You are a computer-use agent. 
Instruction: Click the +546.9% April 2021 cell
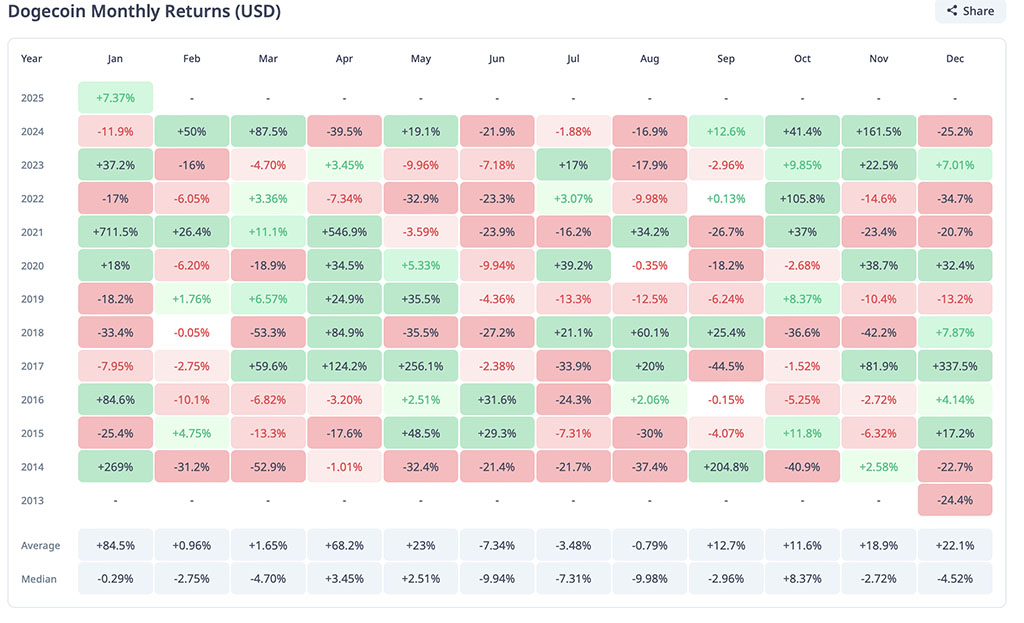tap(344, 232)
